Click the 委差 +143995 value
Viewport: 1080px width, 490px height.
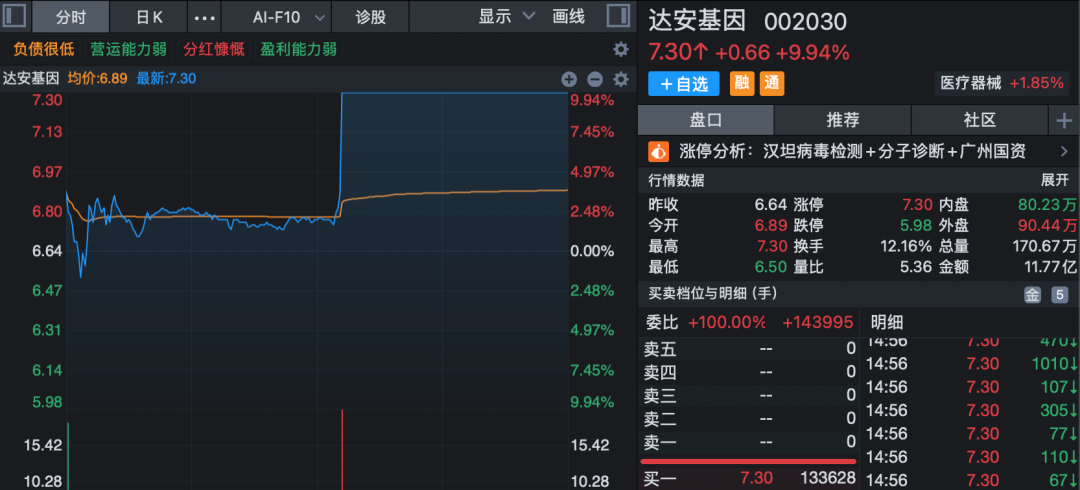(818, 322)
